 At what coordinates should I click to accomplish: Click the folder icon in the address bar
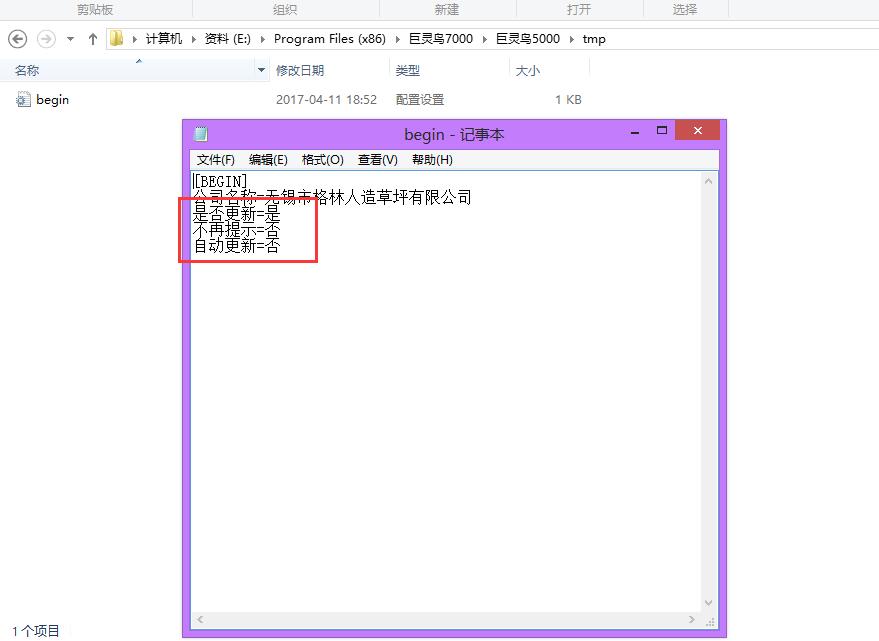pos(117,39)
